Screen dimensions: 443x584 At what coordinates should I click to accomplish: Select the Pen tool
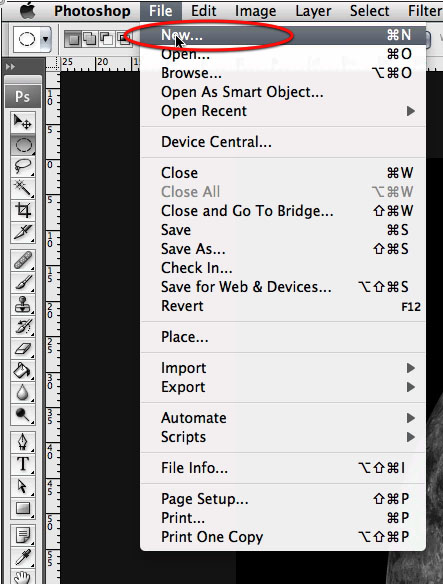[23, 442]
